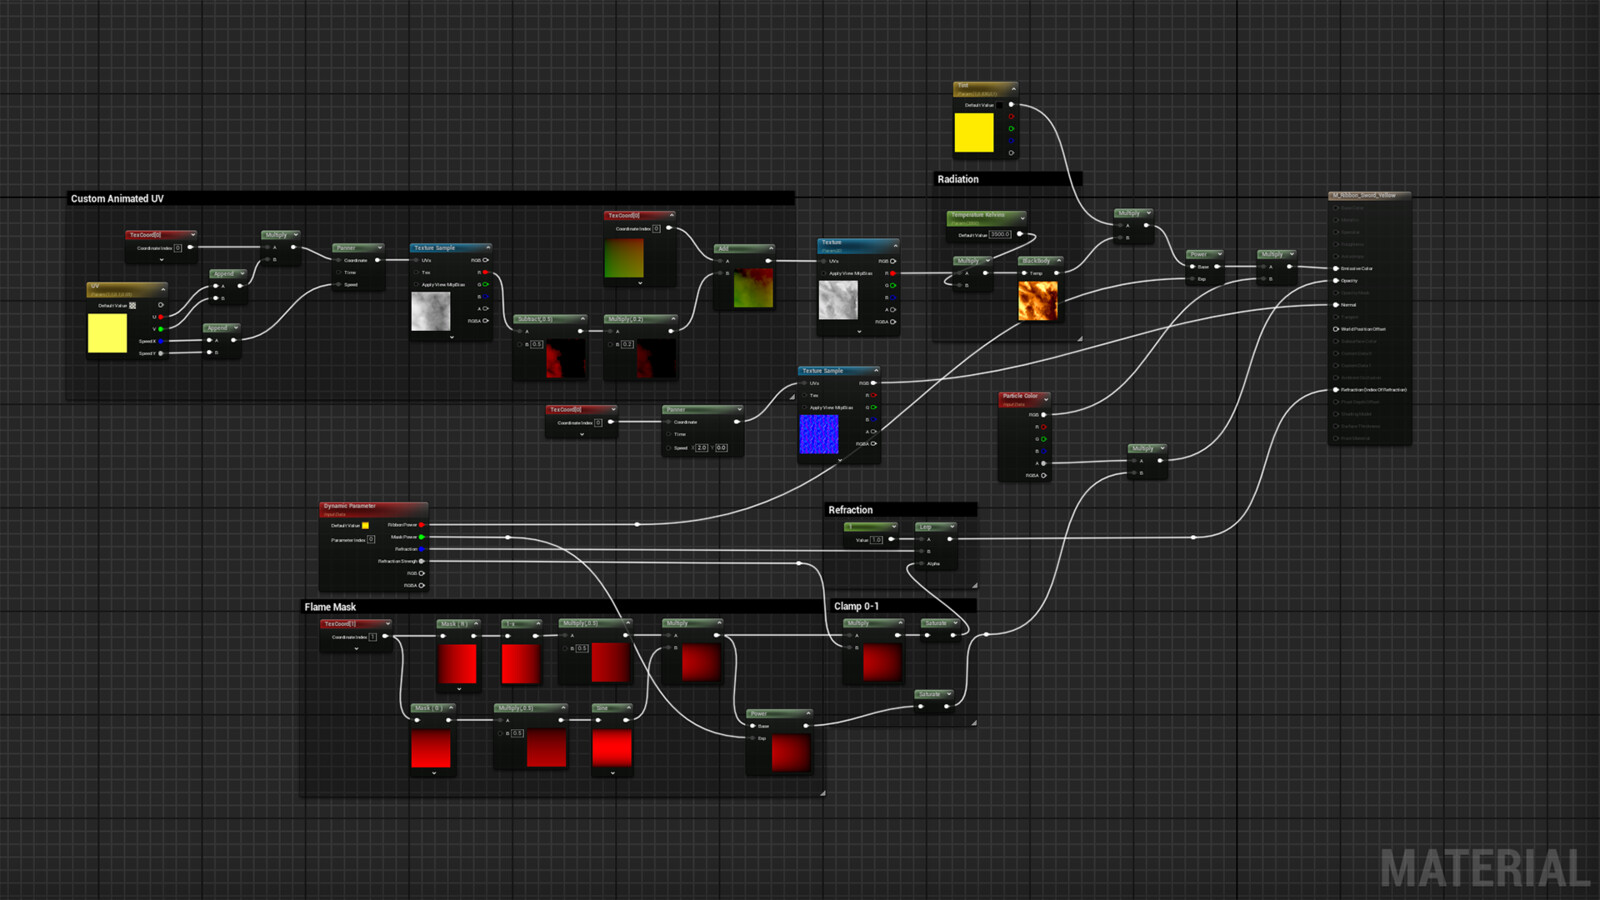Screen dimensions: 1600x900
Task: Click the RGB output pin on Particle Color
Action: (x=1044, y=415)
